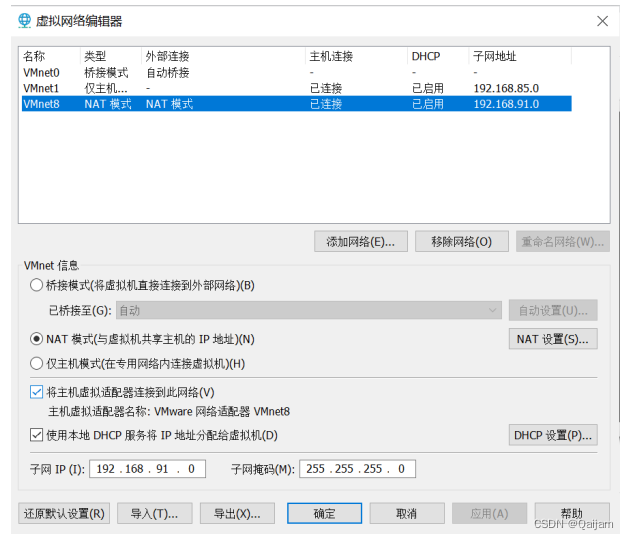Click 已连接 cell in VMnet8 row

326,104
